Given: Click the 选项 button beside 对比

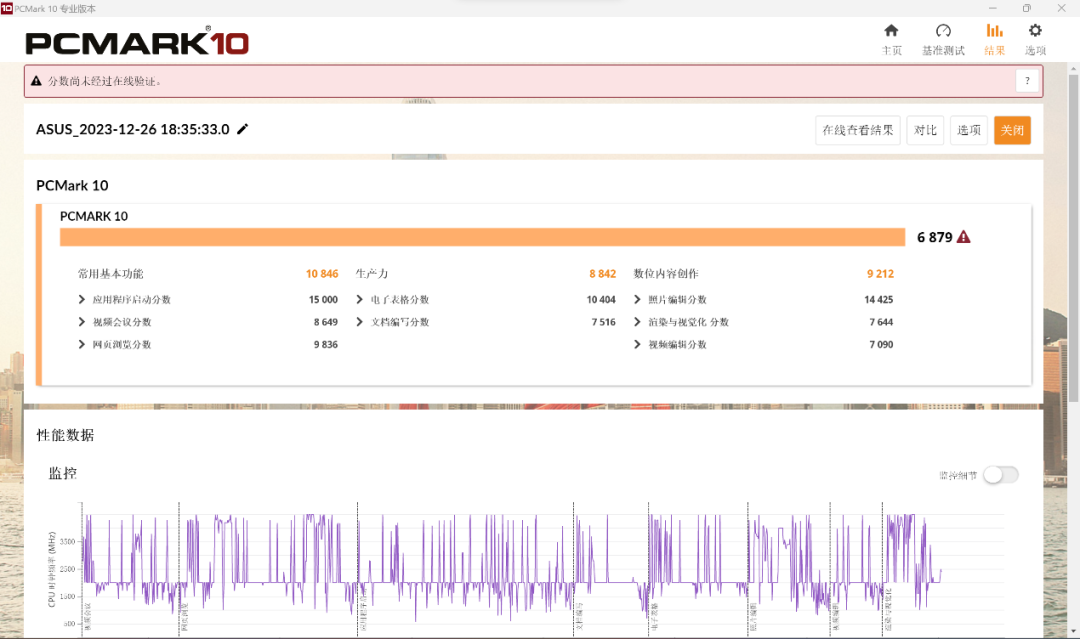Looking at the screenshot, I should click(x=968, y=130).
